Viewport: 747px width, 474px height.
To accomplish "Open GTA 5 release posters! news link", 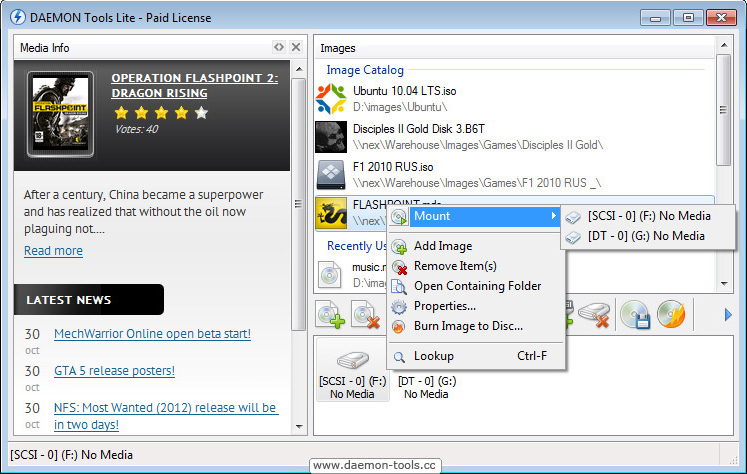I will 114,371.
